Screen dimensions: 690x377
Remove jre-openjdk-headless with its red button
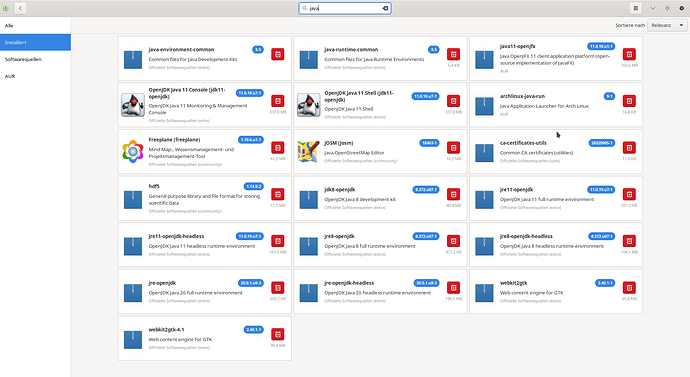click(453, 287)
